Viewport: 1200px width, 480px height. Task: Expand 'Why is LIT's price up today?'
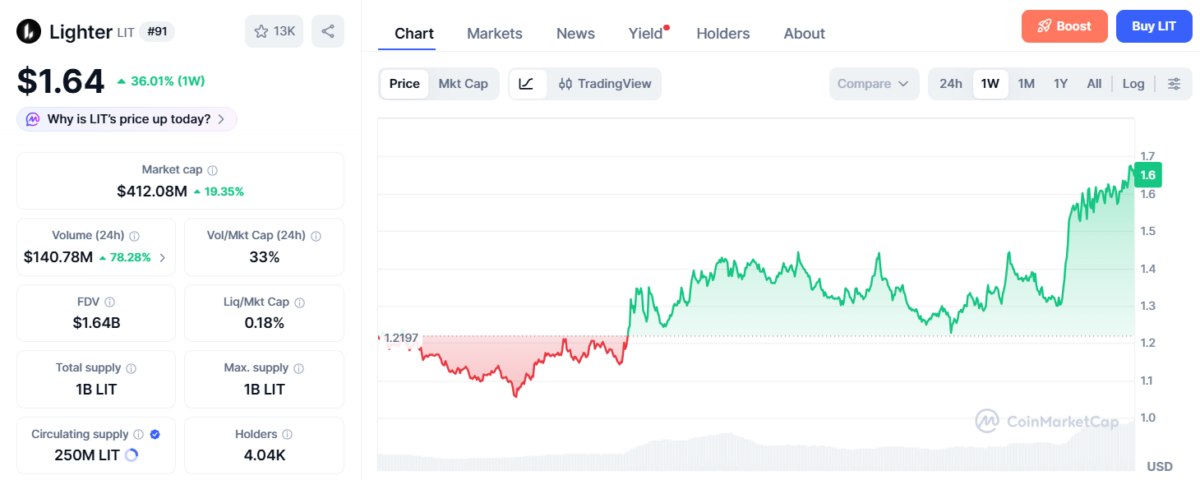point(127,119)
